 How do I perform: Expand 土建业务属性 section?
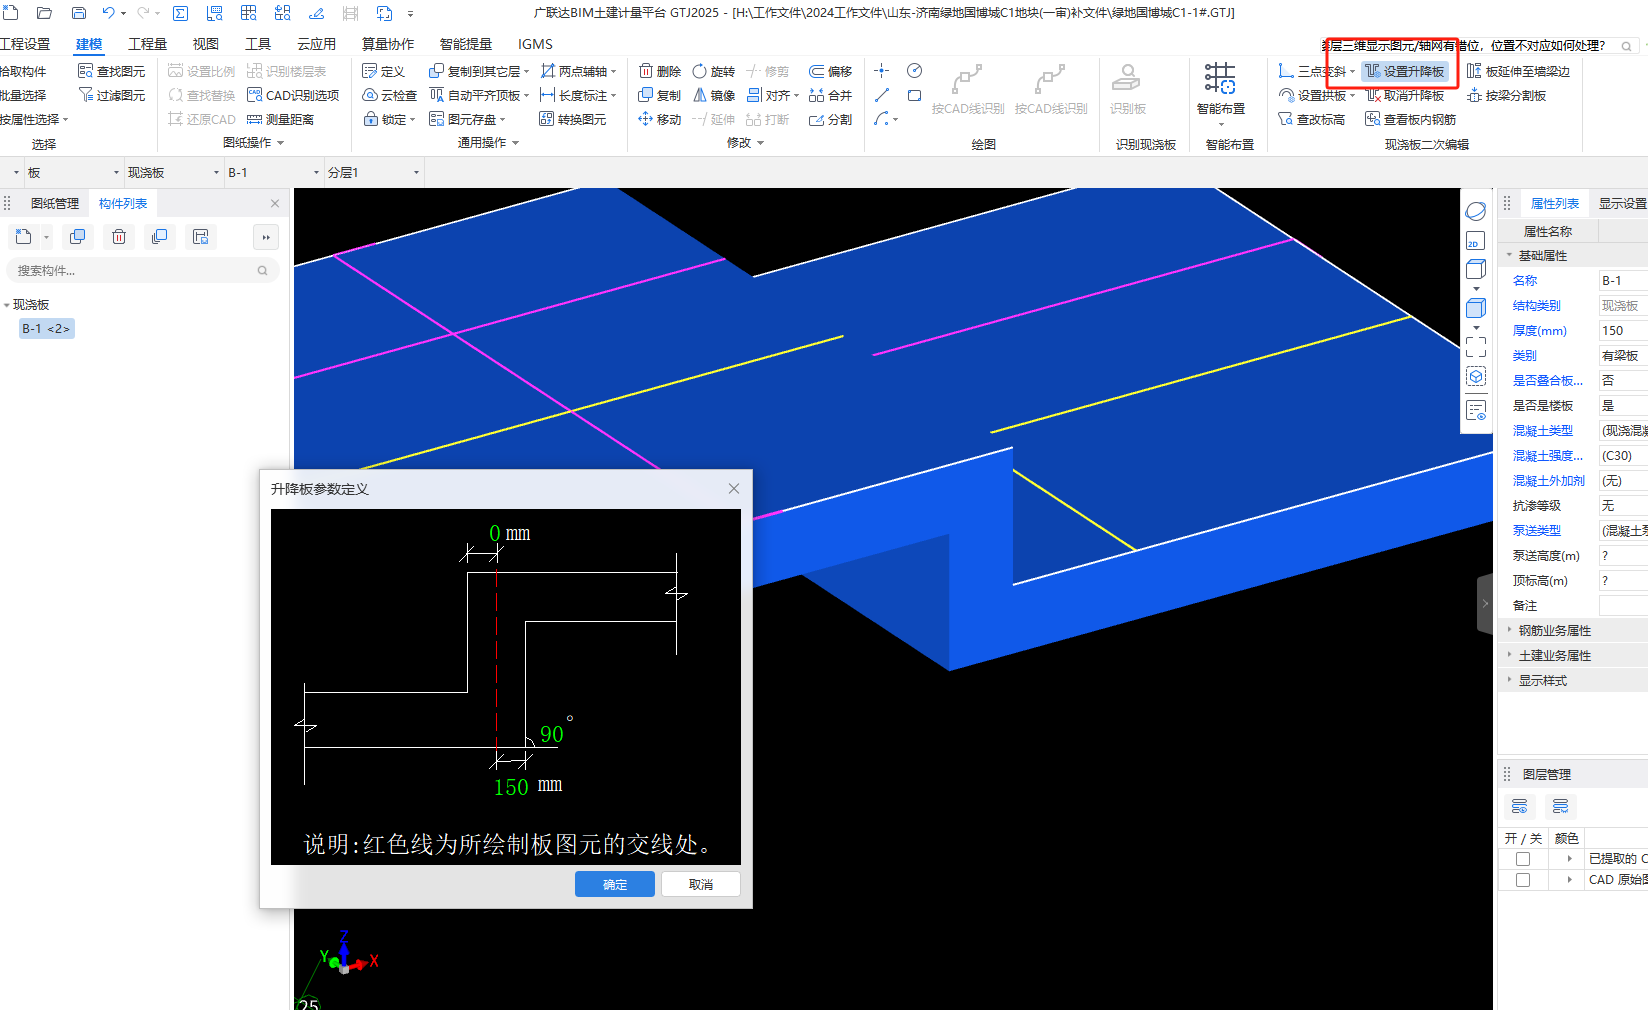coord(1510,655)
